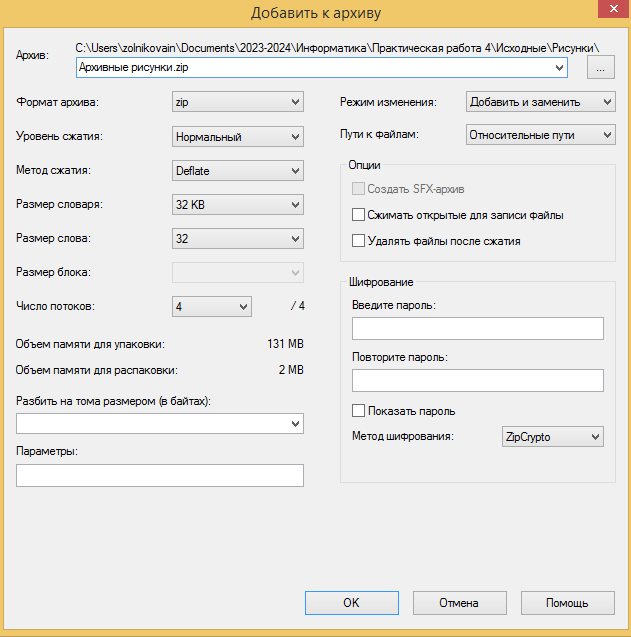Screen dimensions: 631x637
Task: Click the Введите пароль input field
Action: coord(478,328)
